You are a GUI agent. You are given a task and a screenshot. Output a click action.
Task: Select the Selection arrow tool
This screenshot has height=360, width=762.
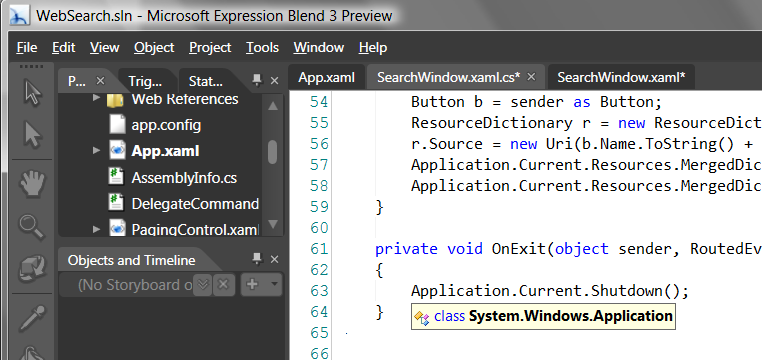[32, 93]
